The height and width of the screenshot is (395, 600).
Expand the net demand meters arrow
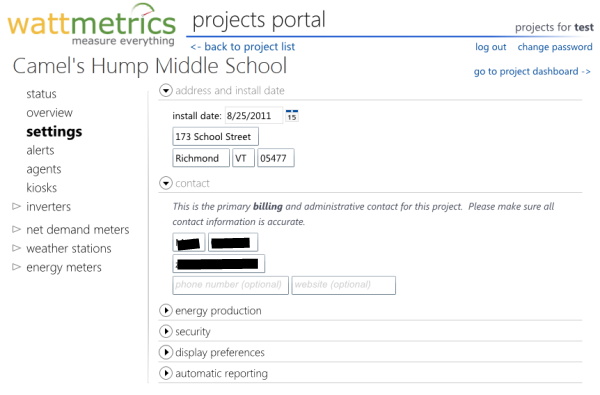tap(16, 229)
